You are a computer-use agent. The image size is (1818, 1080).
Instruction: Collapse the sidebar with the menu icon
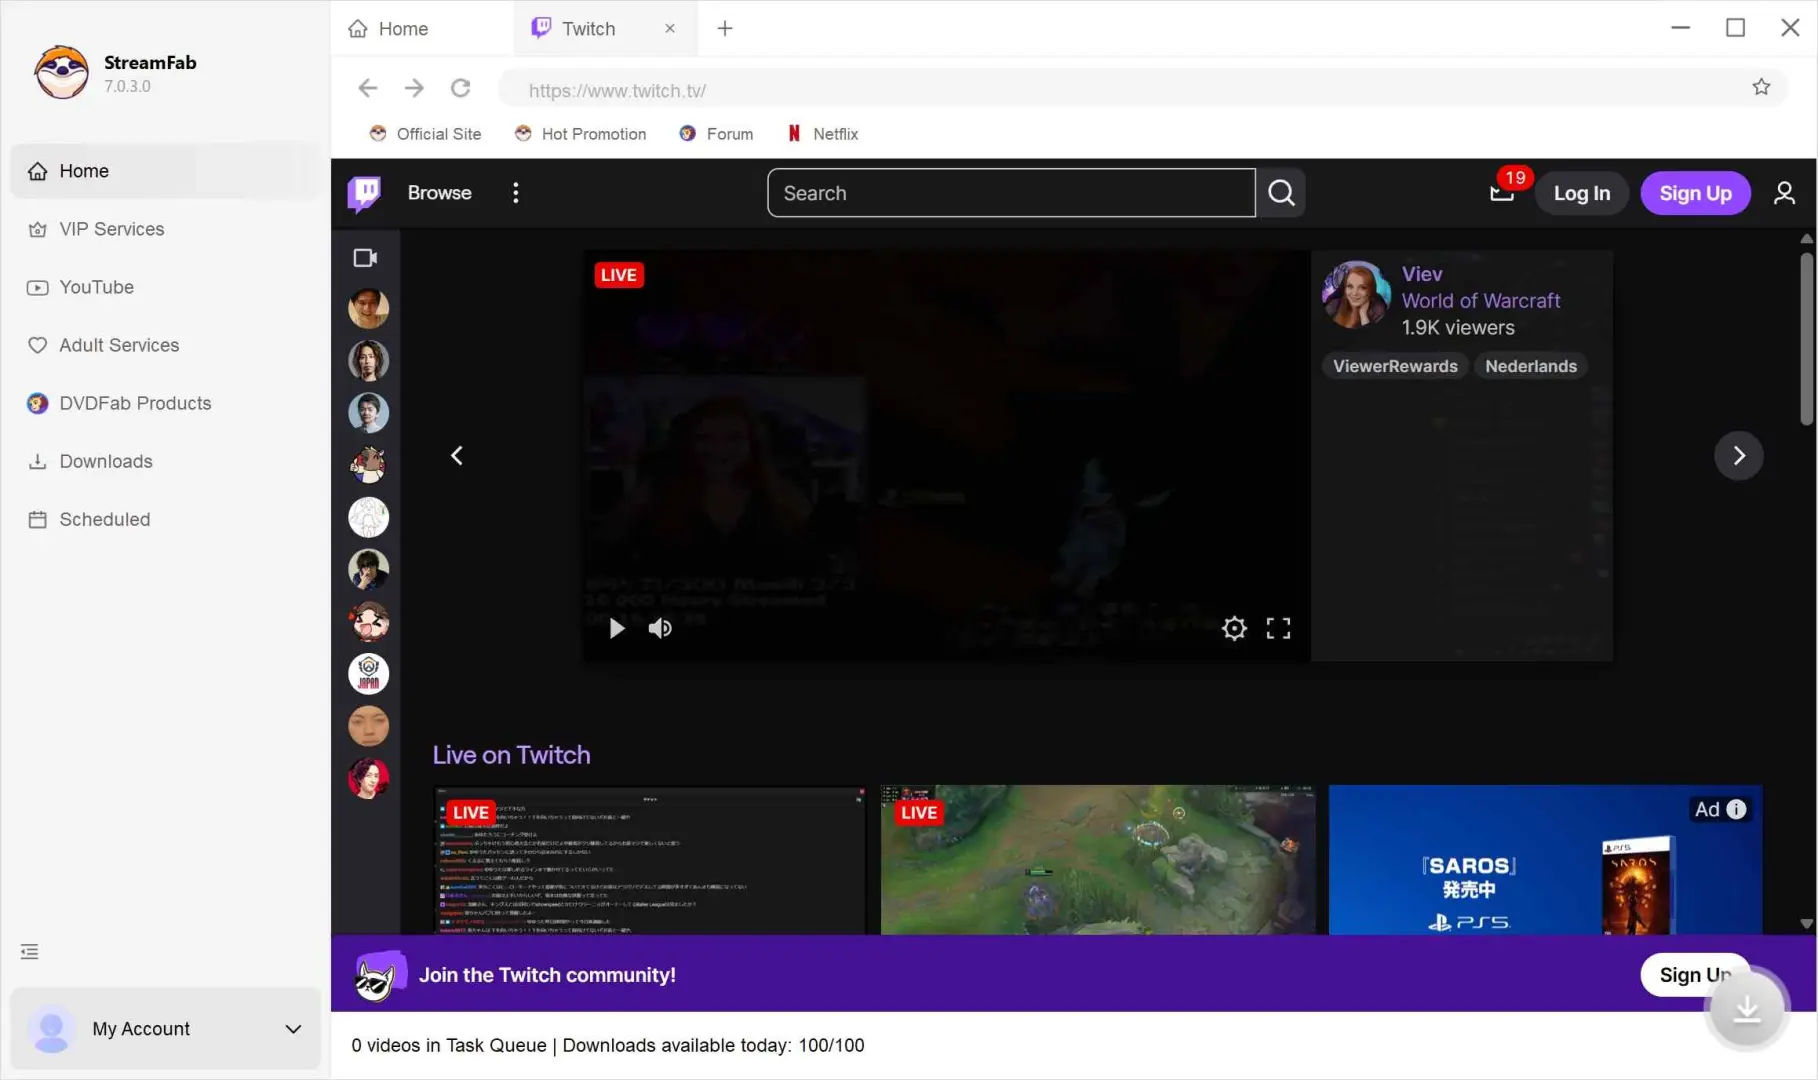coord(30,951)
